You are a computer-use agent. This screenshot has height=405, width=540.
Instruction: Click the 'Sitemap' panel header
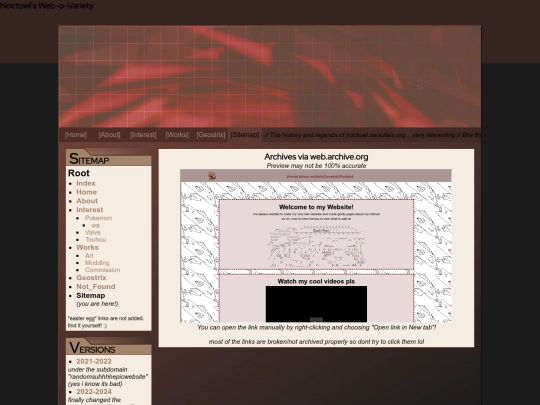[108, 158]
